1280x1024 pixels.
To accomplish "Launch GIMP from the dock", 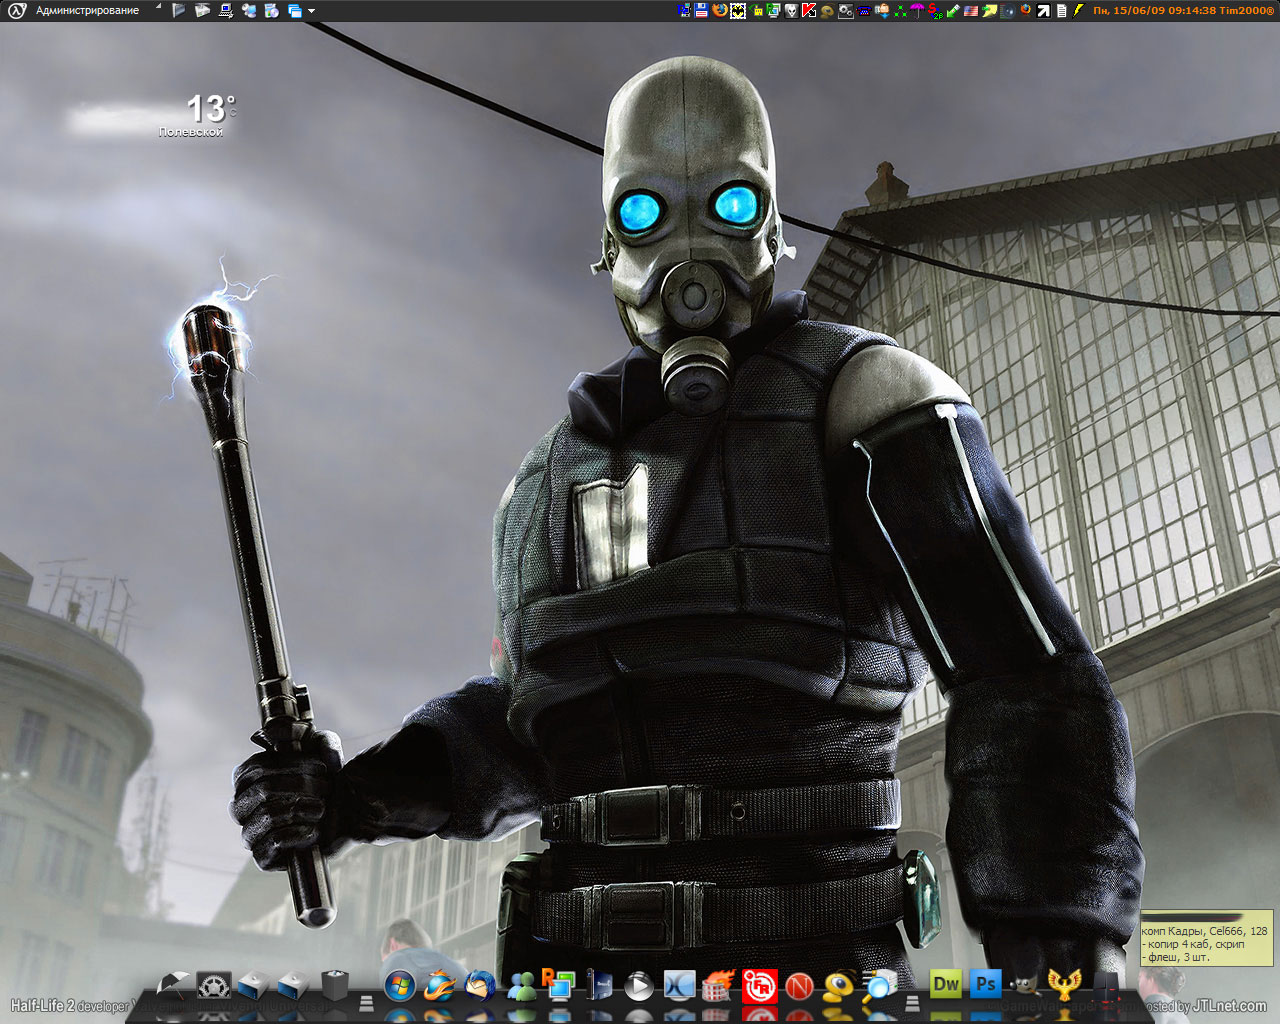I will [x=1024, y=984].
